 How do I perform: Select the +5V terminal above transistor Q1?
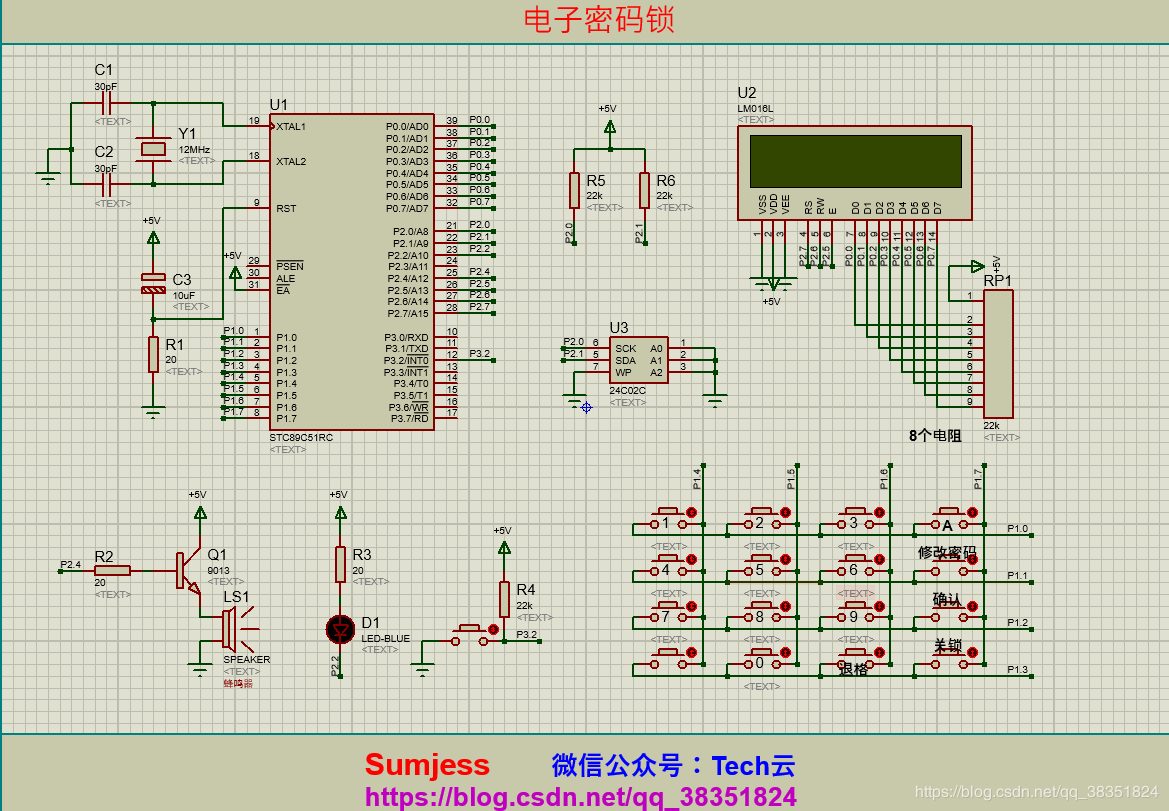point(200,512)
